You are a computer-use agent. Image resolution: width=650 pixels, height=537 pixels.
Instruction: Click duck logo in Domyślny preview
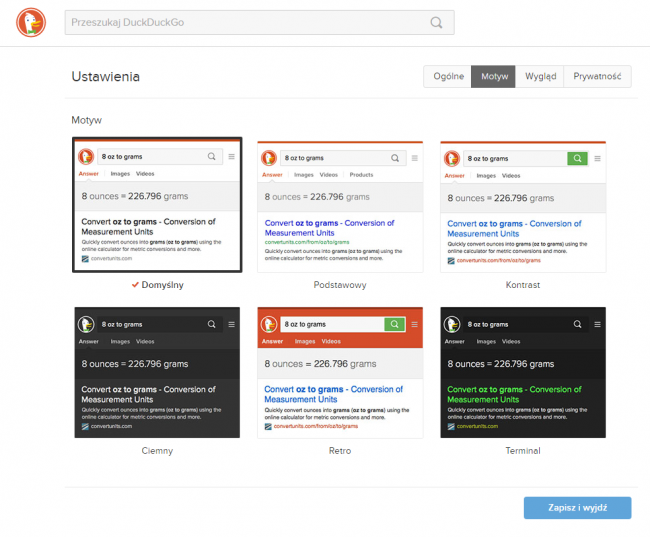coord(86,156)
